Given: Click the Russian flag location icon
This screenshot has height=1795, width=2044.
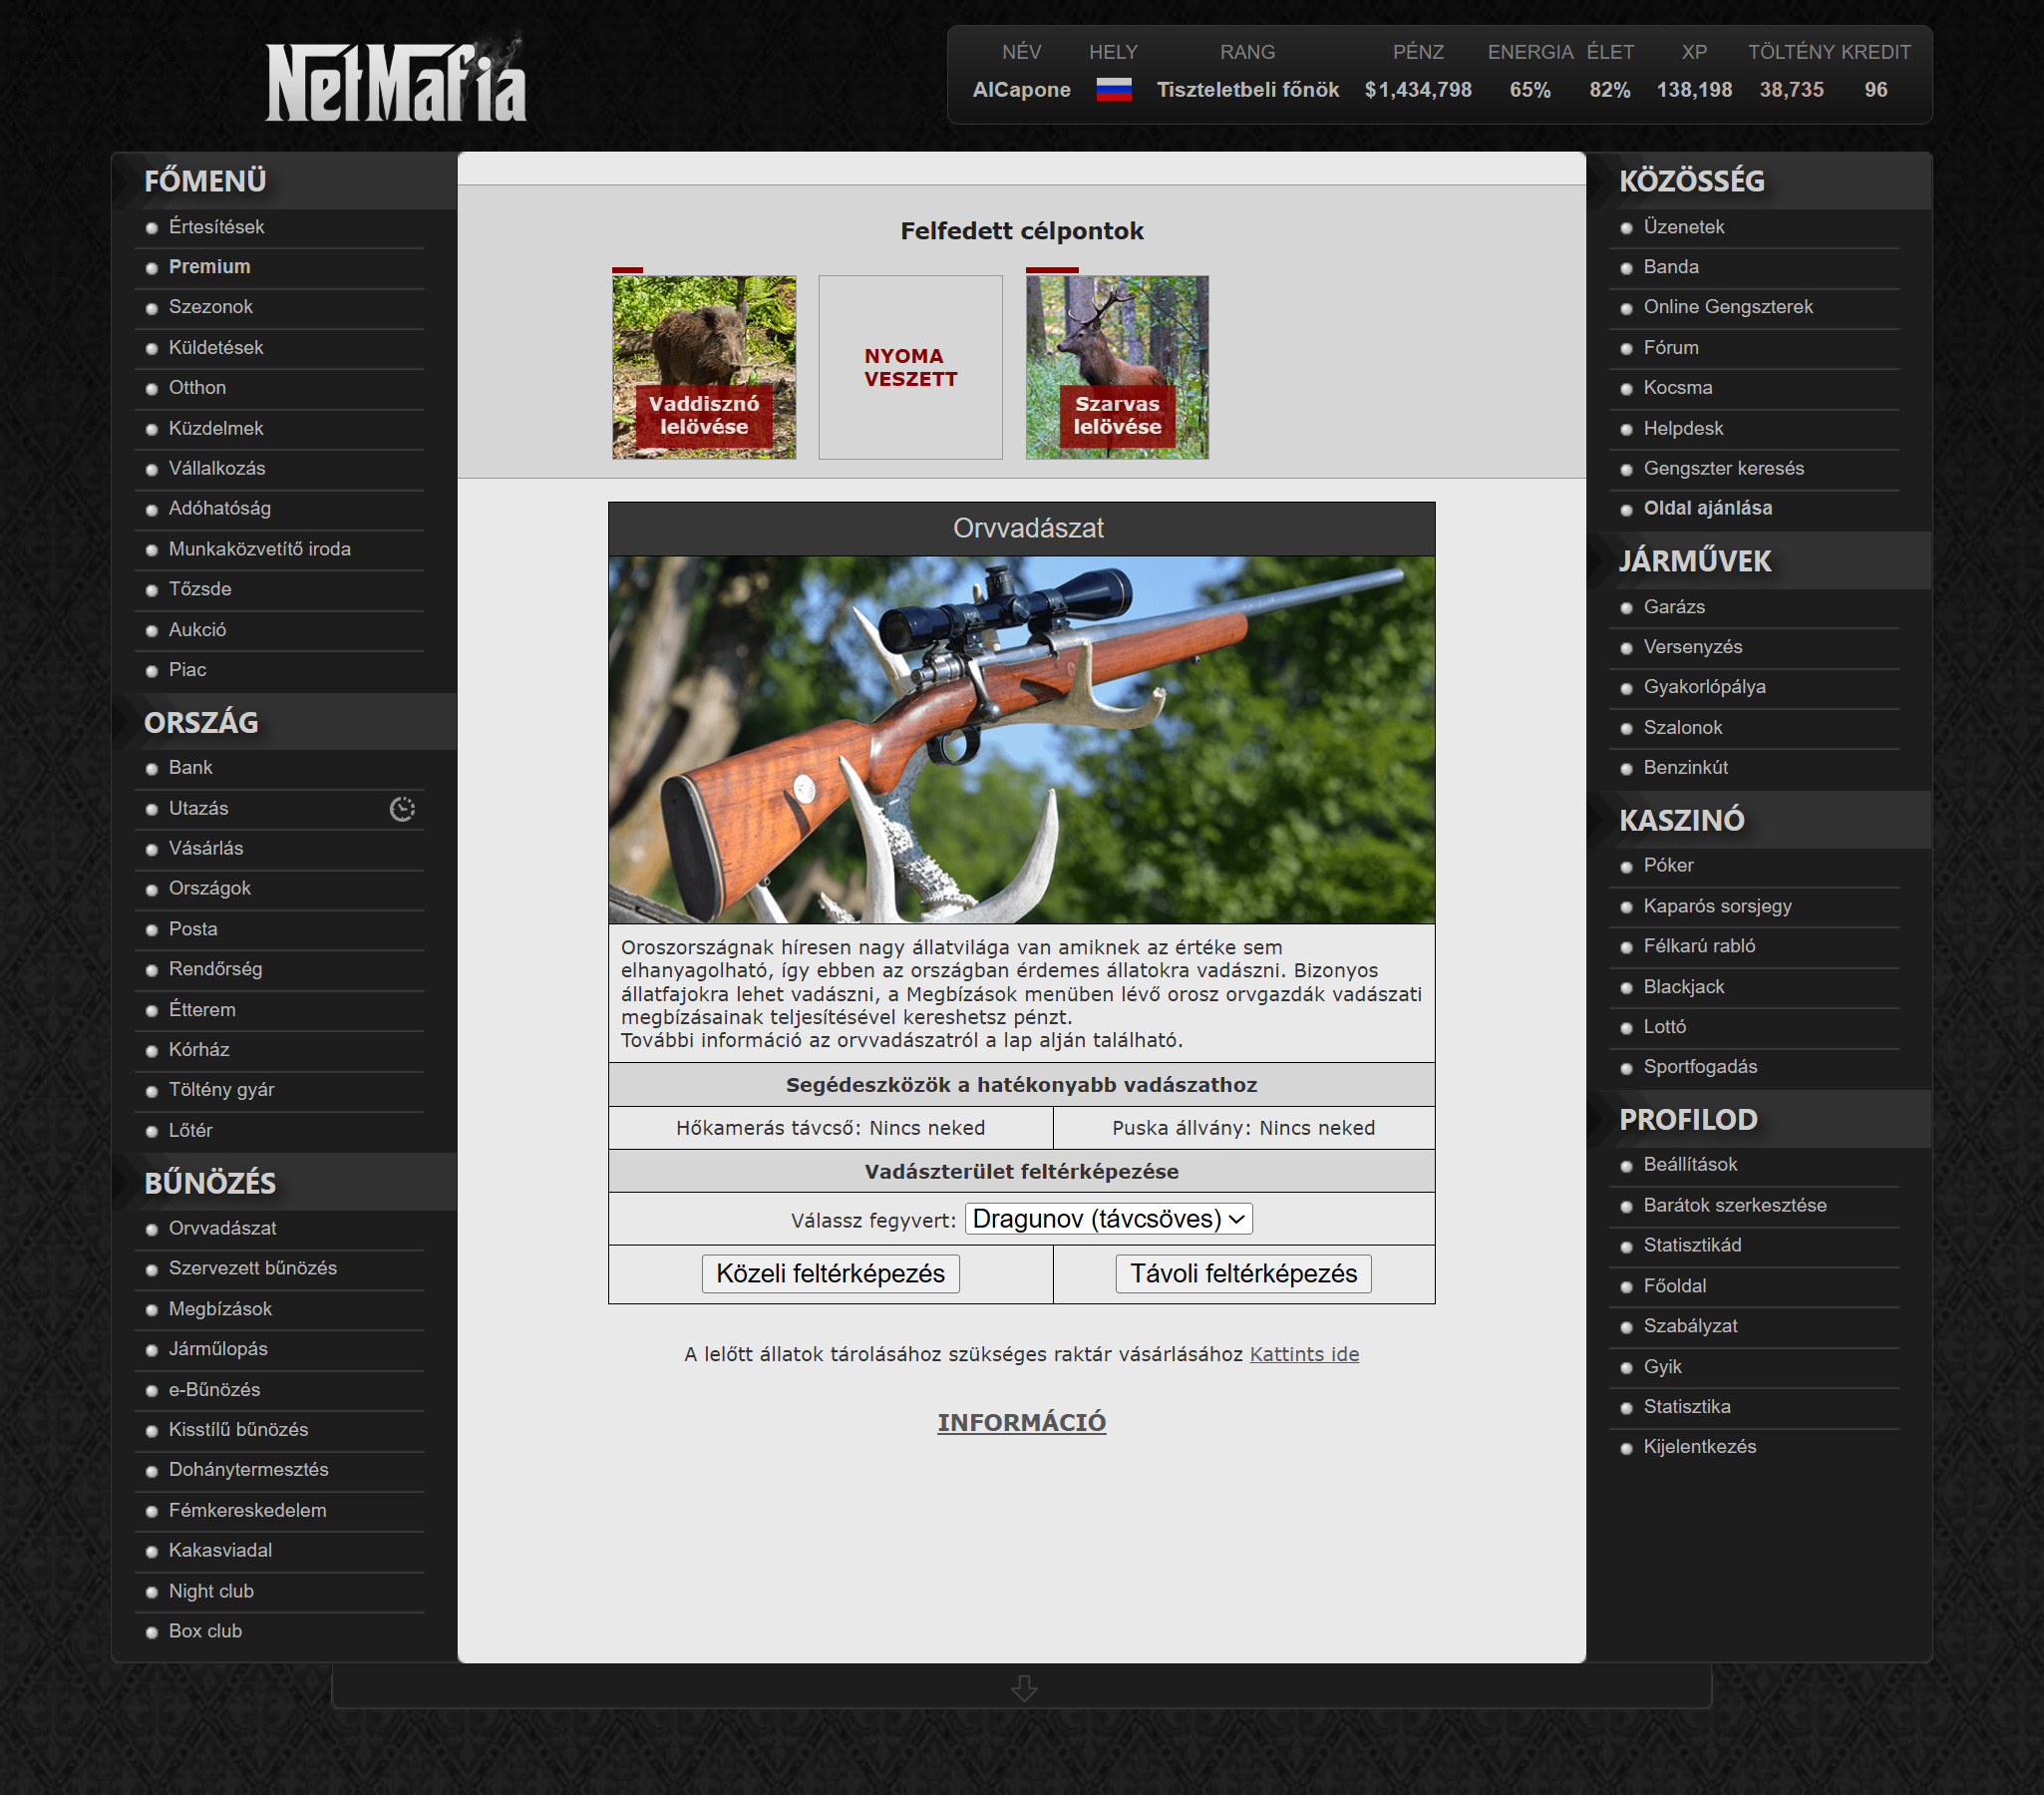Looking at the screenshot, I should coord(1113,90).
